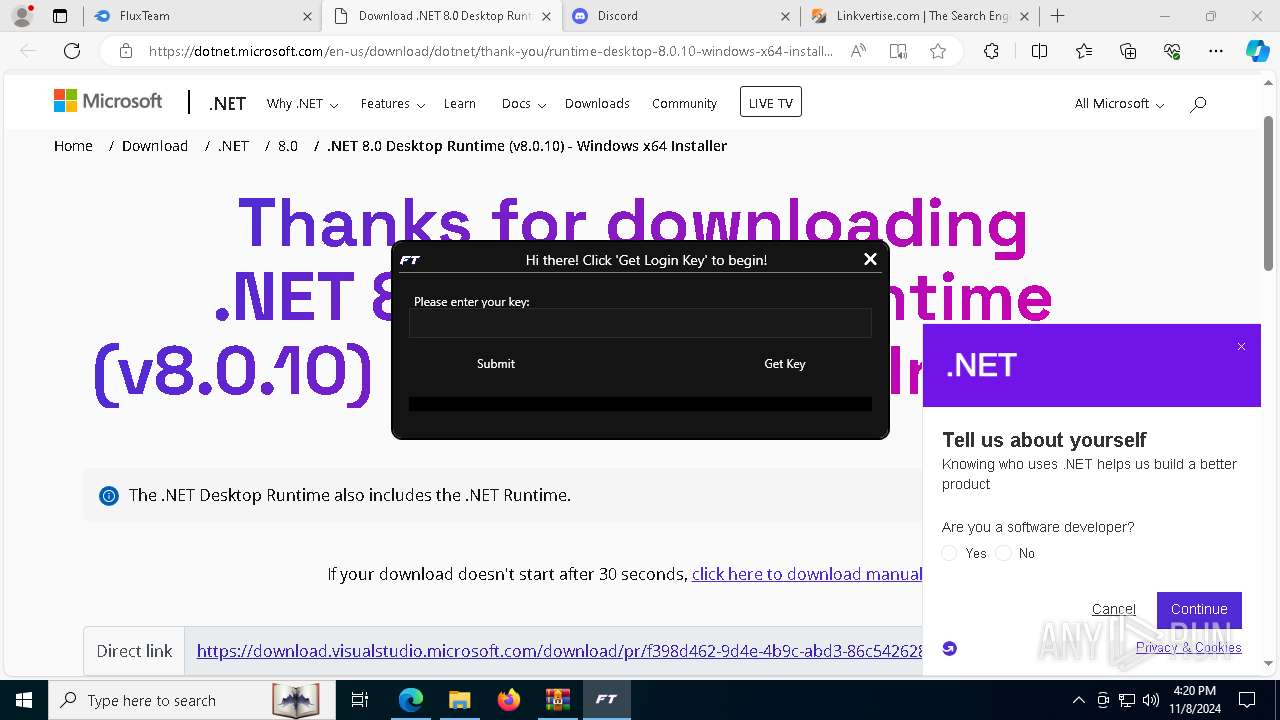Open Copilot sidebar icon

[x=1257, y=51]
